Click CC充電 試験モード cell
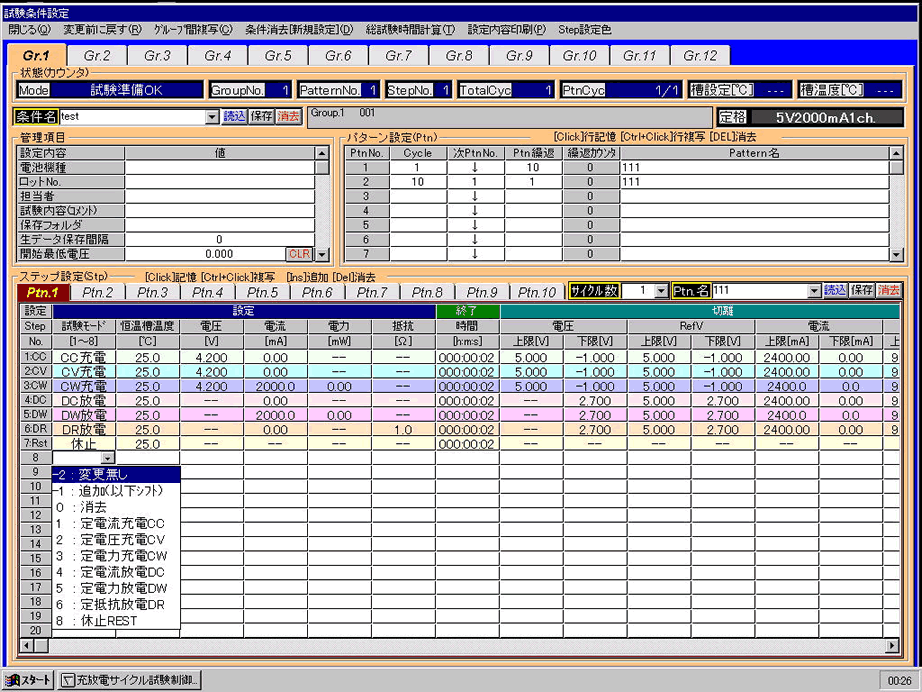 (84, 357)
